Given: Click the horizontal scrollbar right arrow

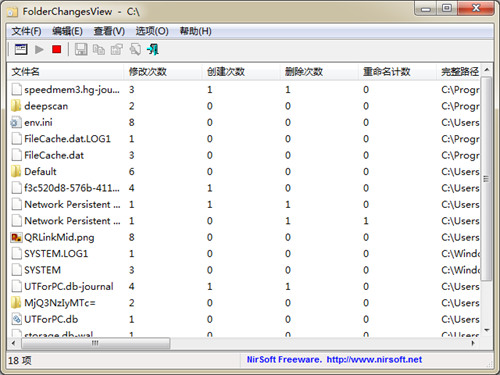Looking at the screenshot, I should pos(473,343).
